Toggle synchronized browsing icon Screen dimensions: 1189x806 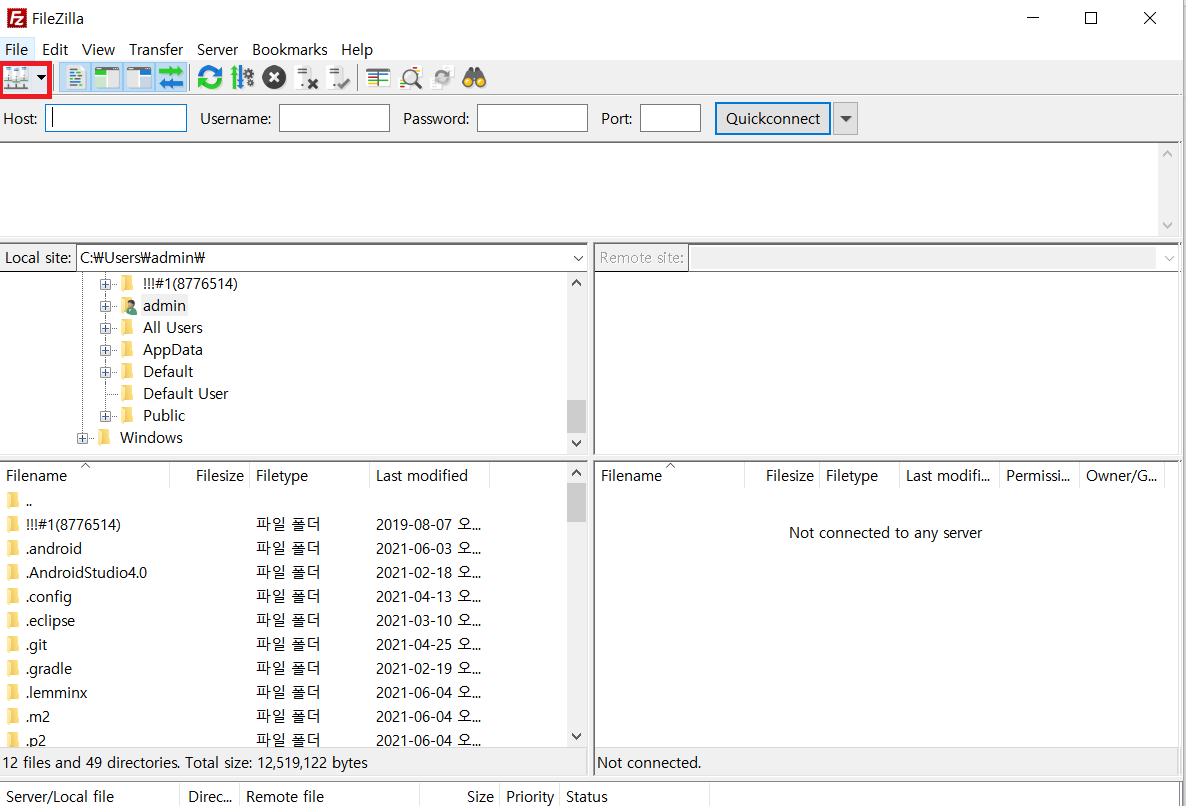(x=442, y=78)
